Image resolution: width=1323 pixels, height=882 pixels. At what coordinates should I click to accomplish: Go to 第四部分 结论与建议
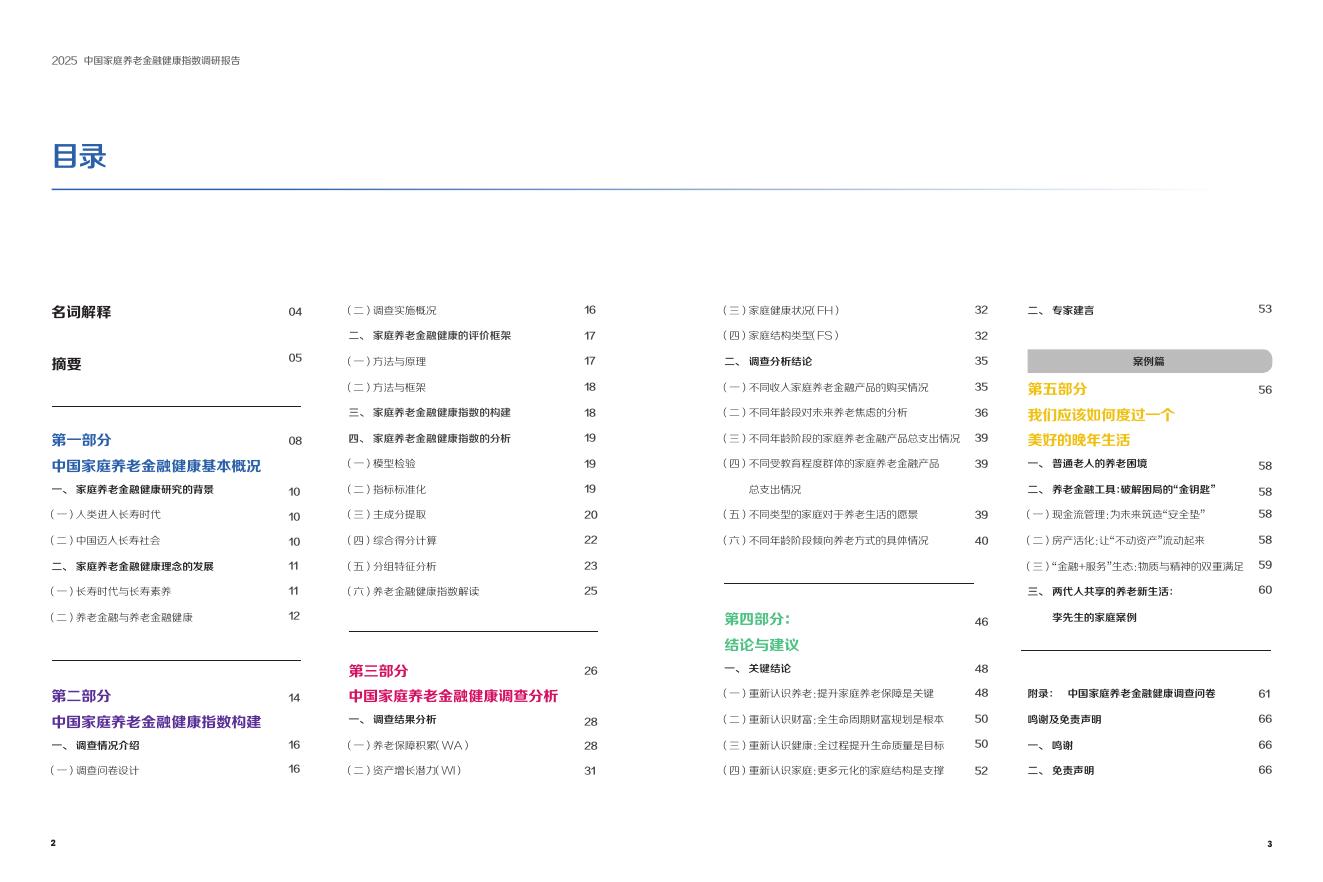click(x=761, y=645)
